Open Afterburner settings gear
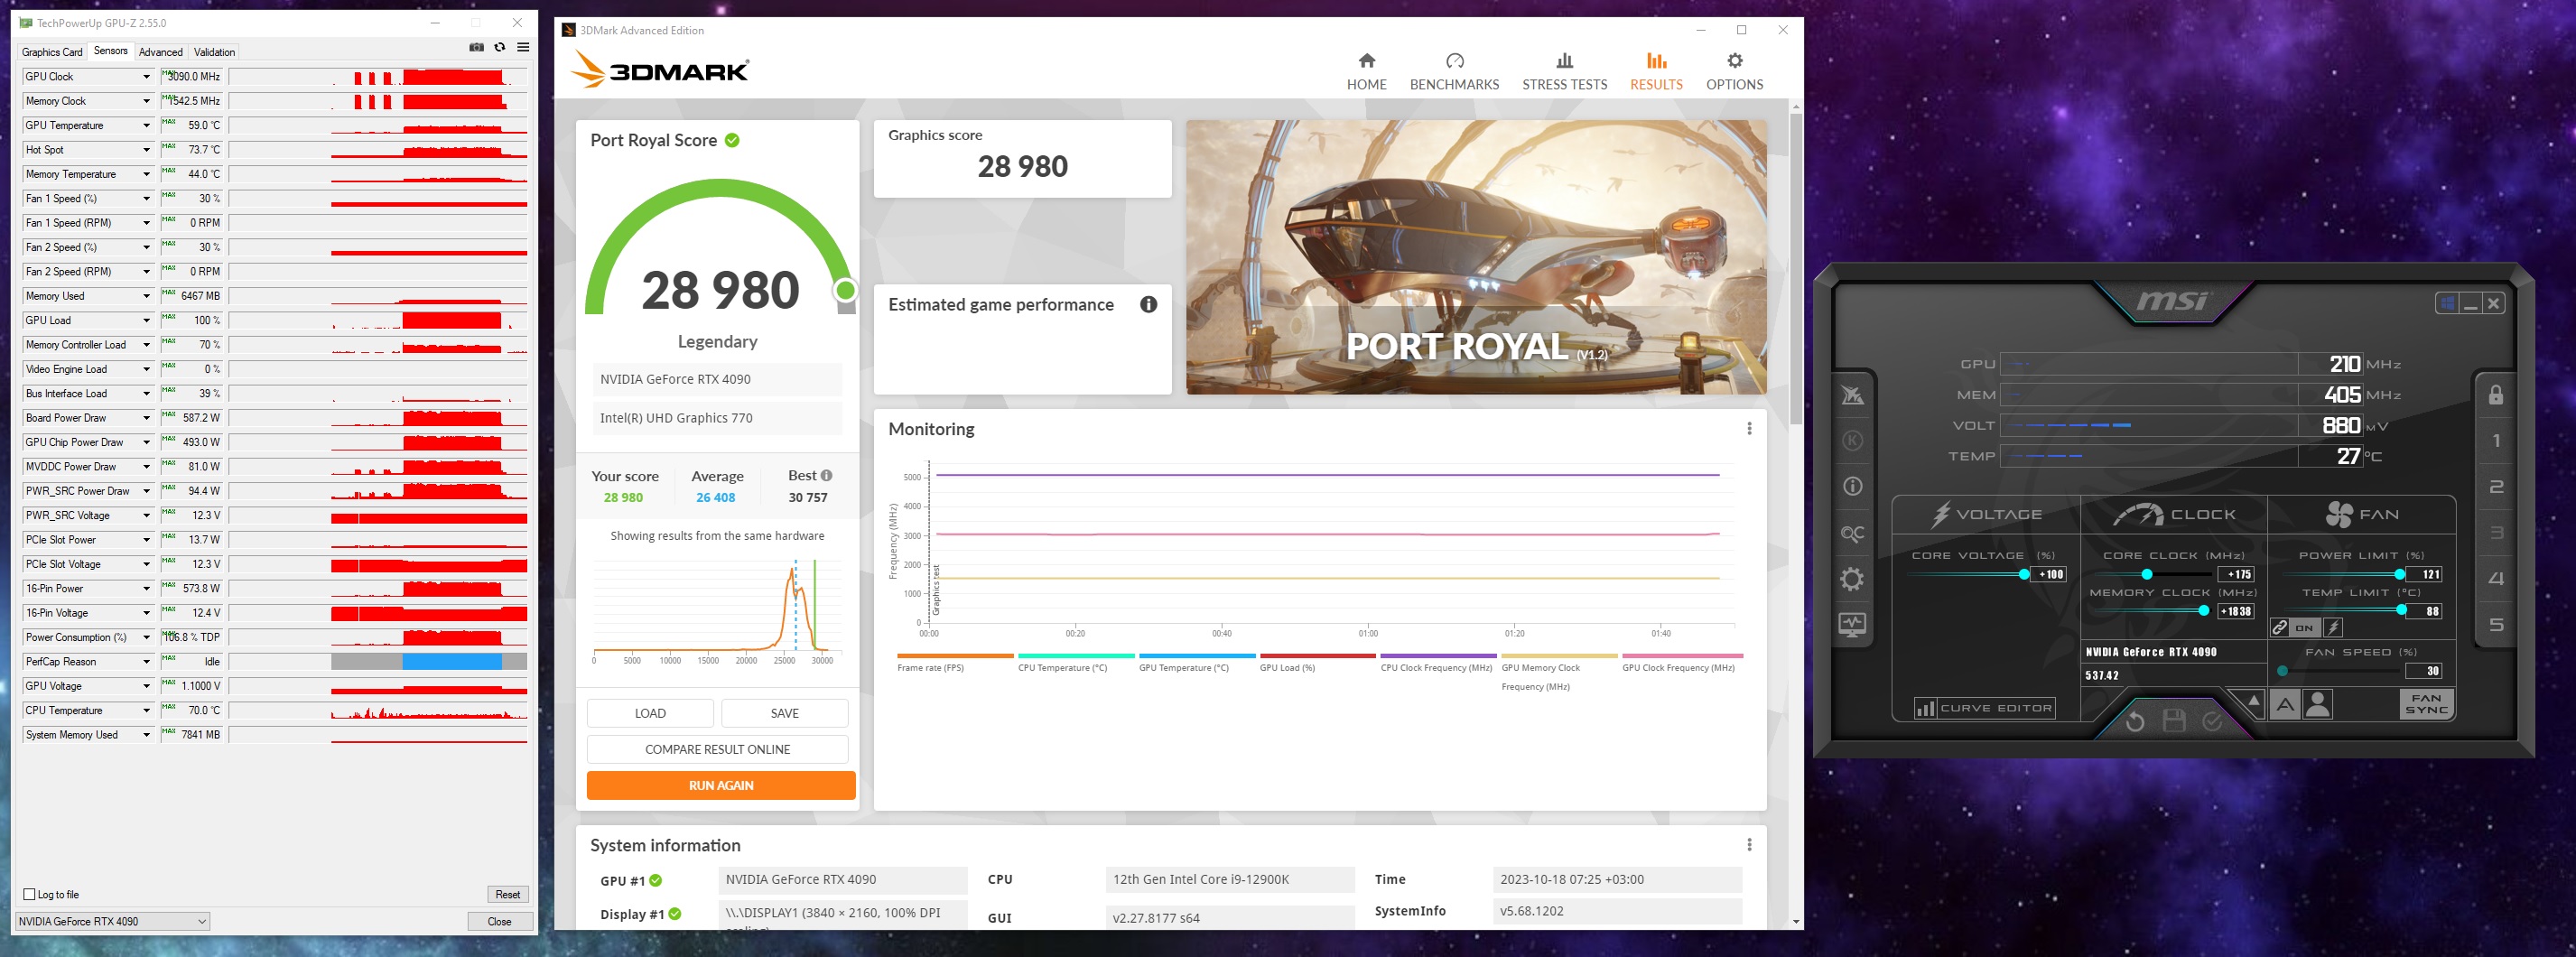Viewport: 2576px width, 957px height. [1852, 579]
